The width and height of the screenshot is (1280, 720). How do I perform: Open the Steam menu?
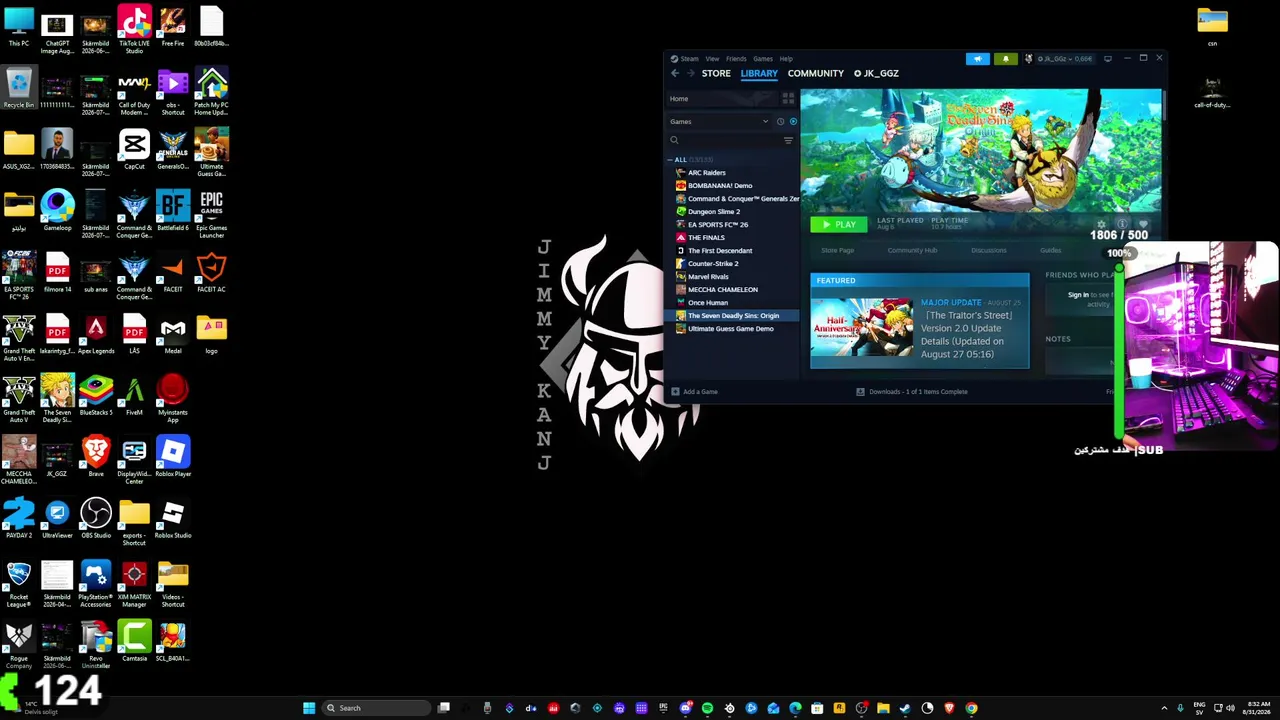tap(685, 59)
